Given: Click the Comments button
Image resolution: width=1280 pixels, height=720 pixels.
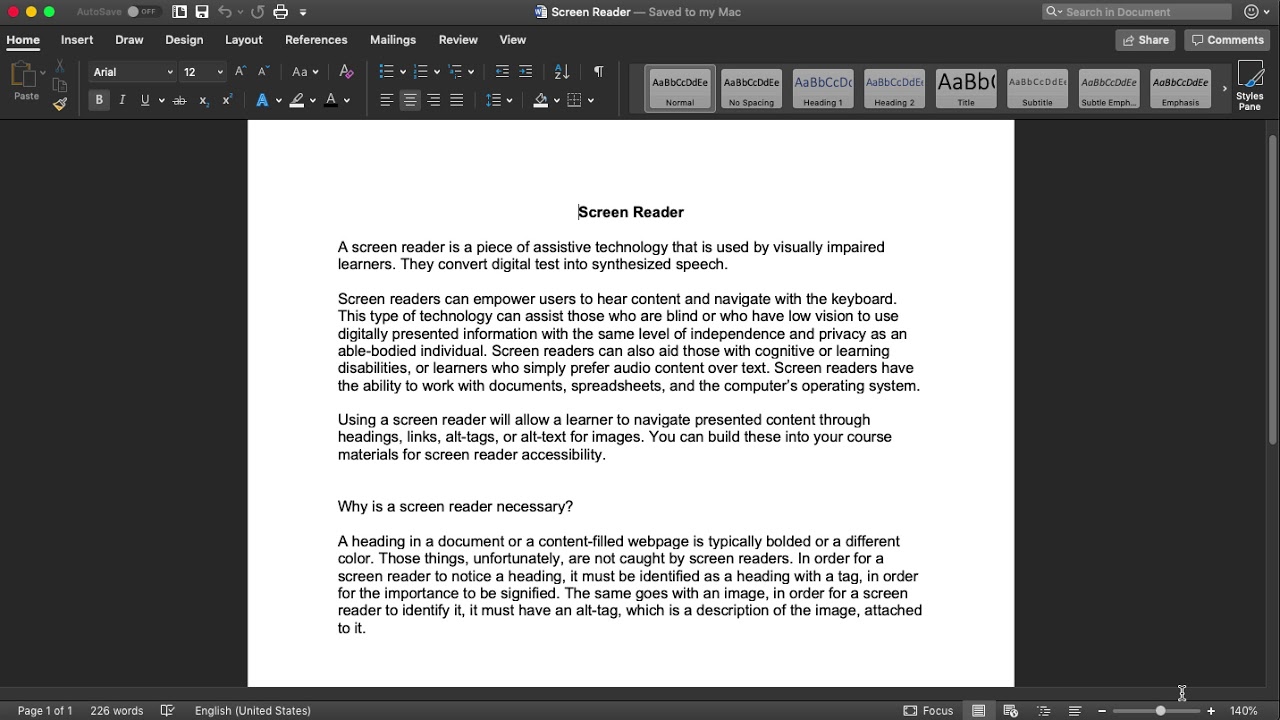Looking at the screenshot, I should pyautogui.click(x=1228, y=40).
